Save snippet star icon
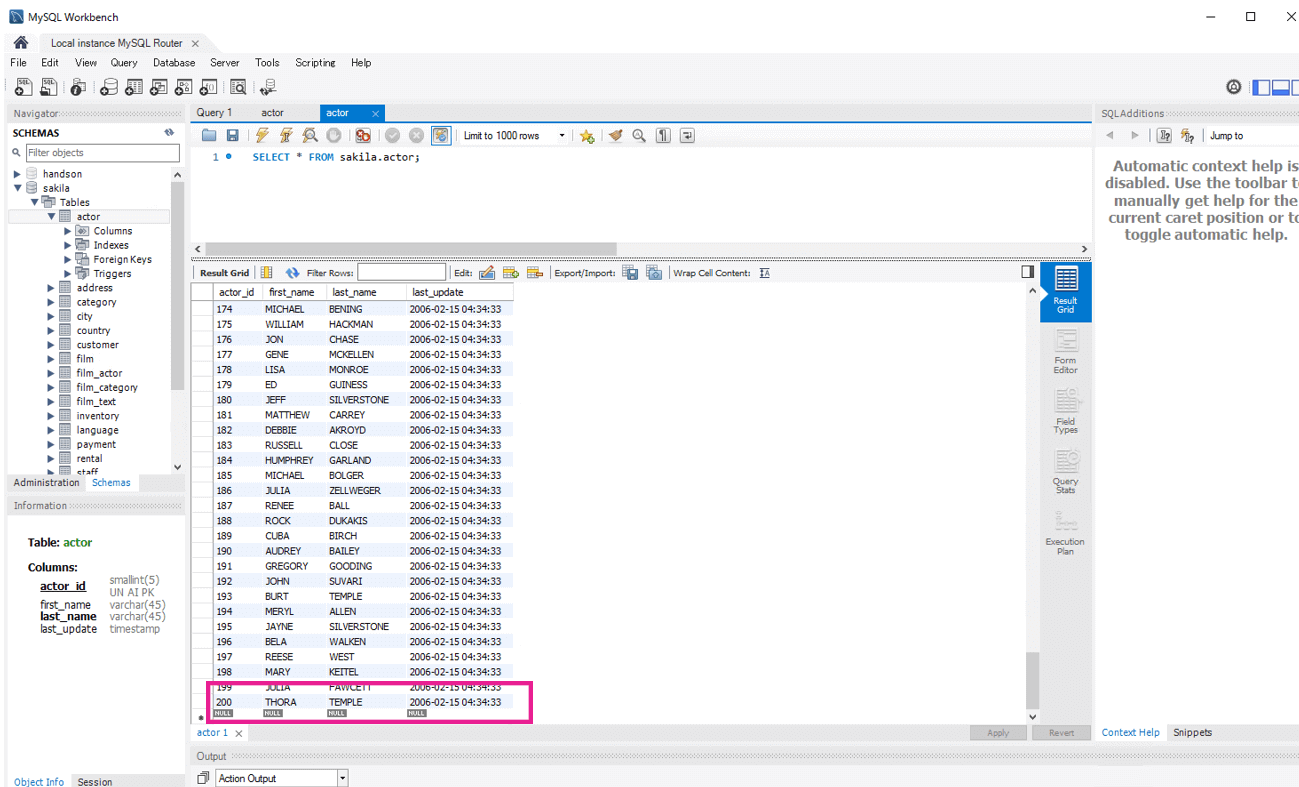This screenshot has width=1299, height=787. [587, 136]
